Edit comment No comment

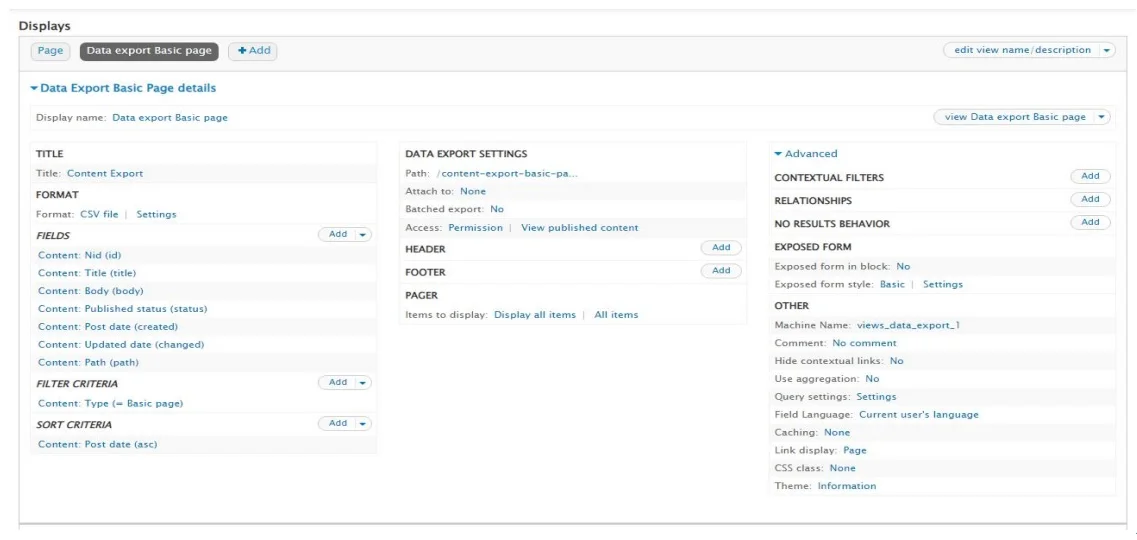(x=864, y=343)
